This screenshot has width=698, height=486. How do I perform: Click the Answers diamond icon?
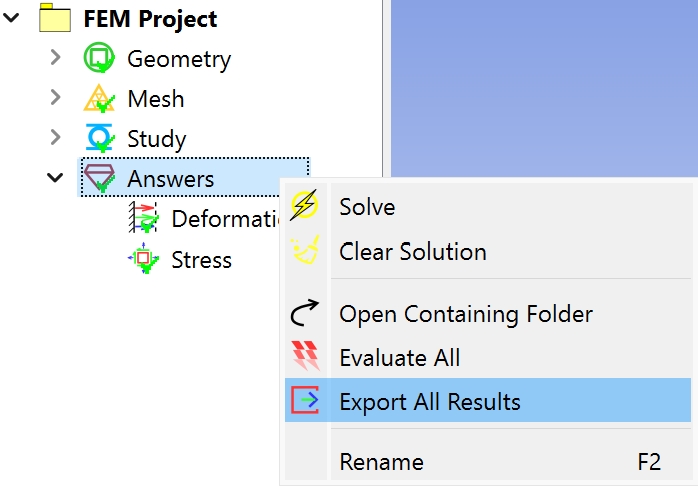click(x=99, y=178)
